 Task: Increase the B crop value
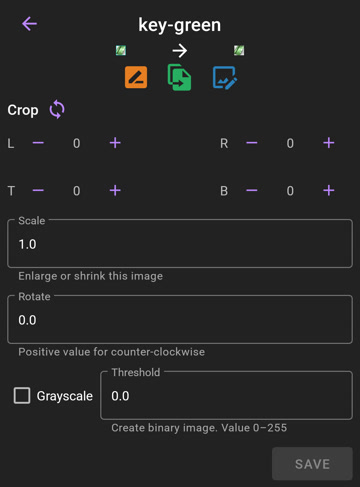click(329, 191)
